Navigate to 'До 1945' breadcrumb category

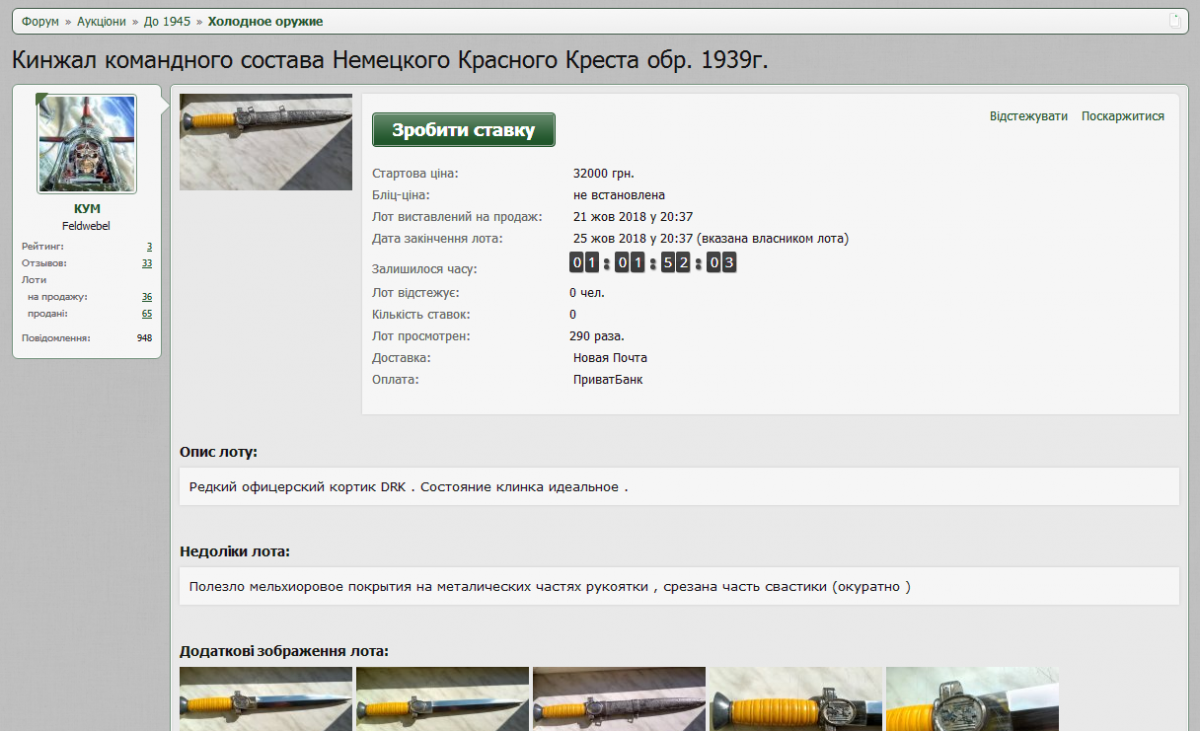[x=168, y=21]
